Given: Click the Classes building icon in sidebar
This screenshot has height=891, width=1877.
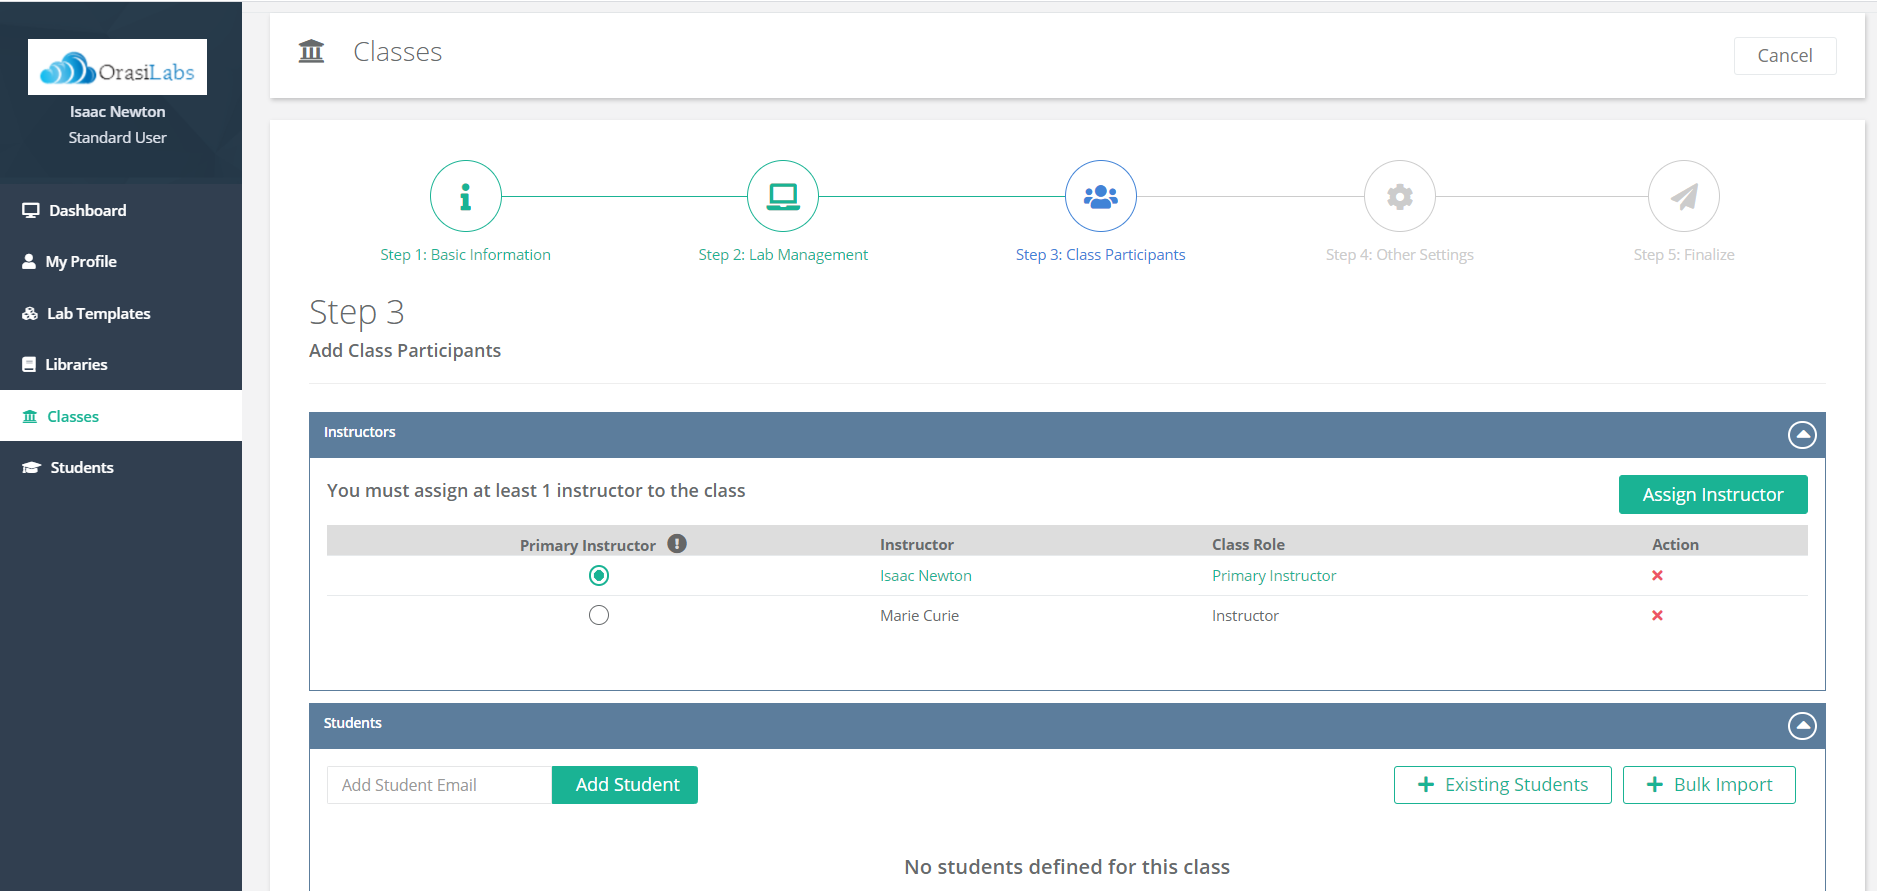Looking at the screenshot, I should (x=30, y=416).
